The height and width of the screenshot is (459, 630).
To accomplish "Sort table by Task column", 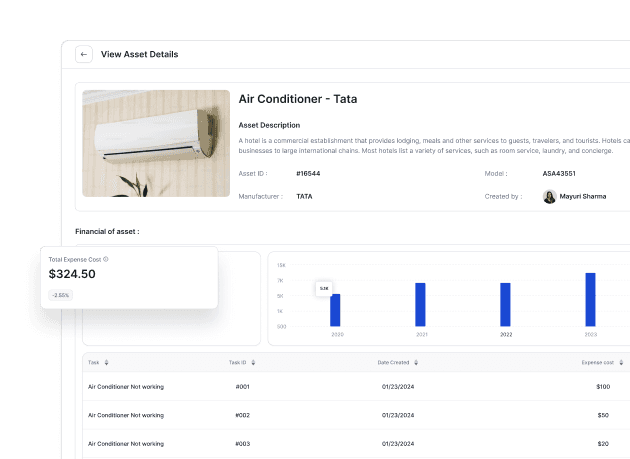I will (x=107, y=362).
